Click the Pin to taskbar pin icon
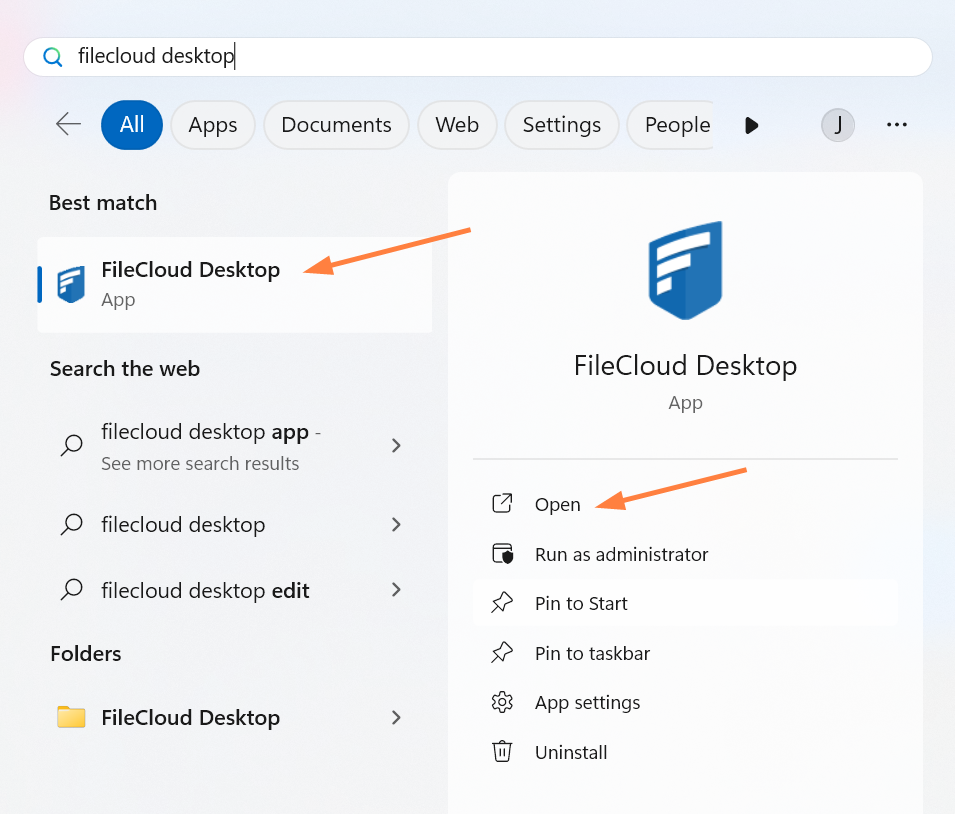 (502, 653)
